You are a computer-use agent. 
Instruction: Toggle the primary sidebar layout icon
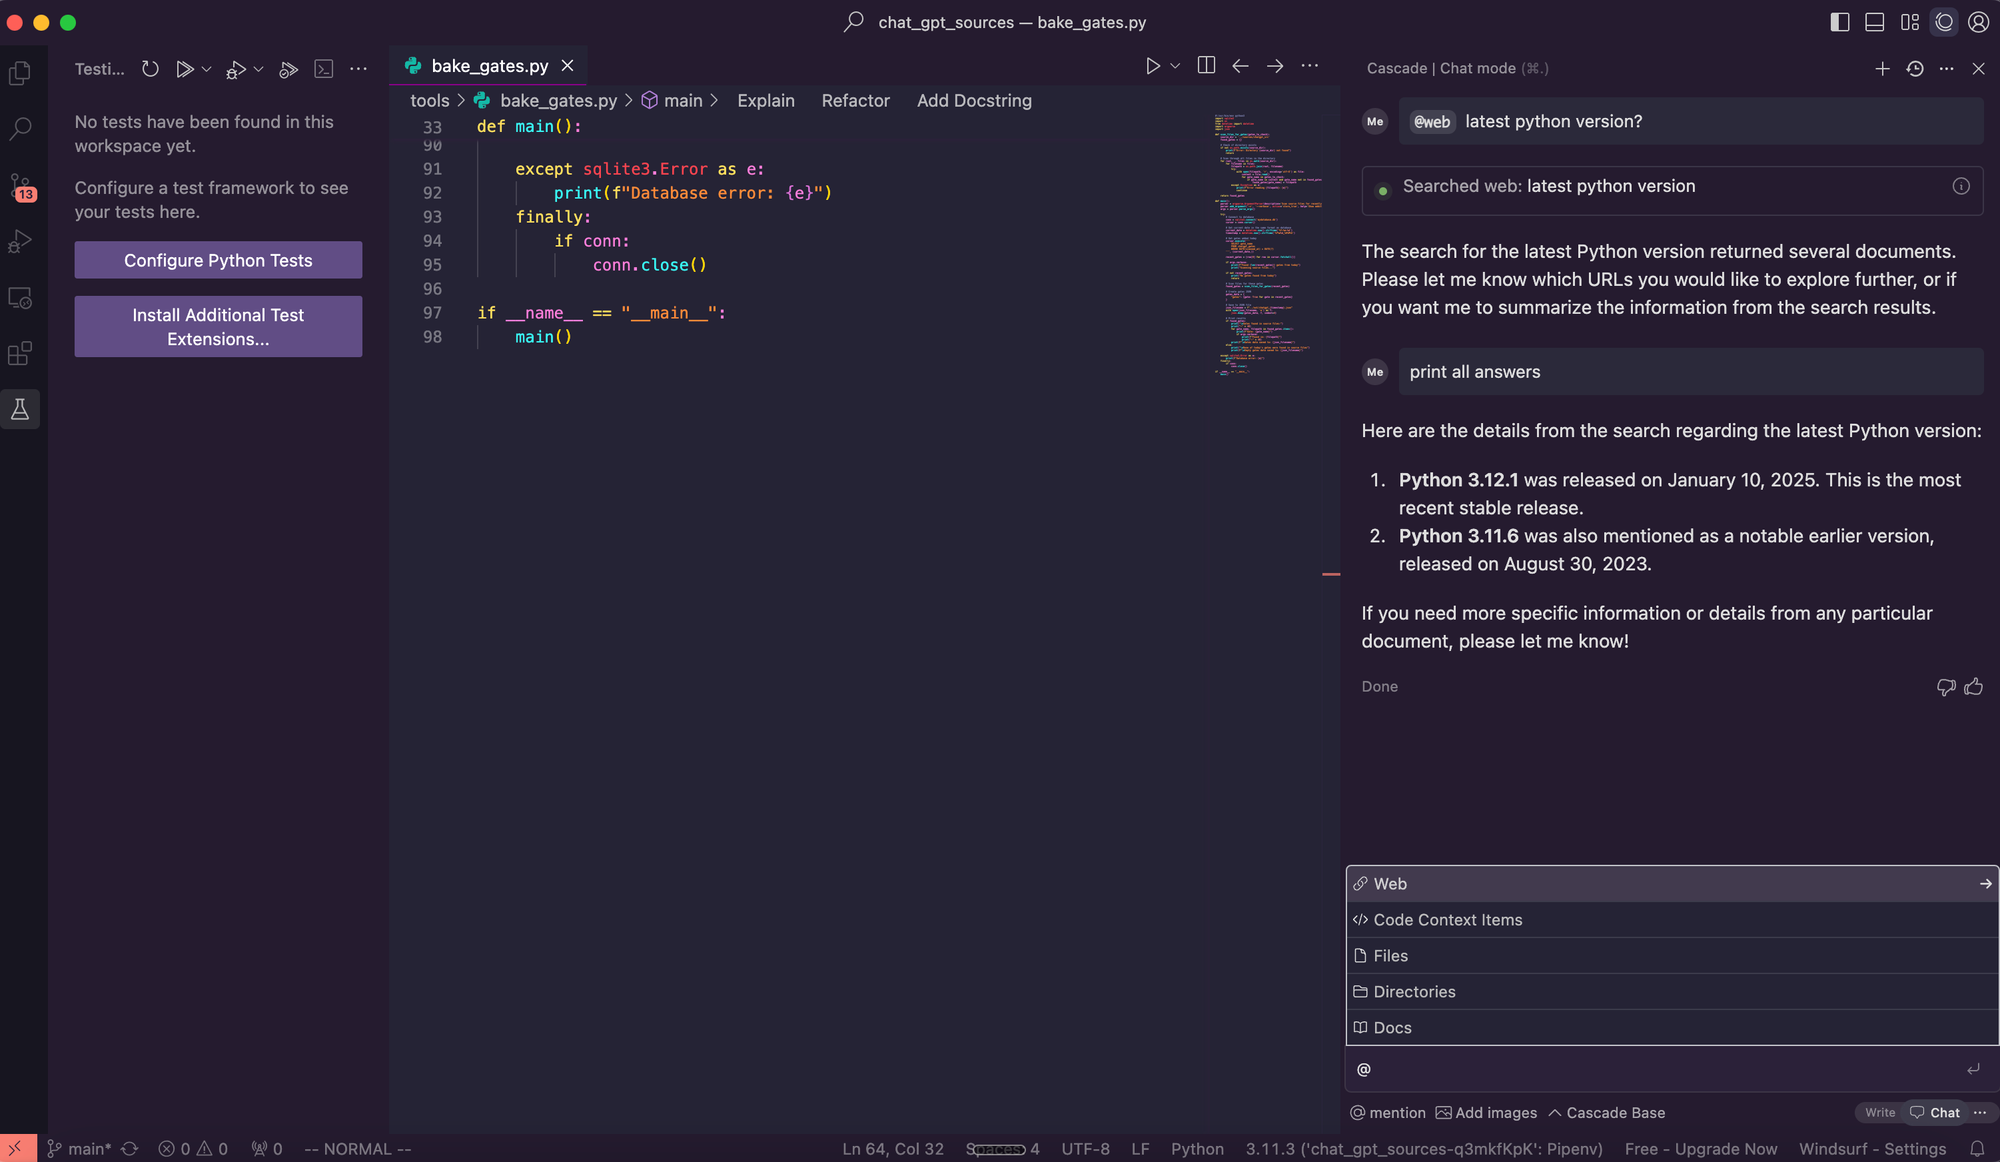1840,22
